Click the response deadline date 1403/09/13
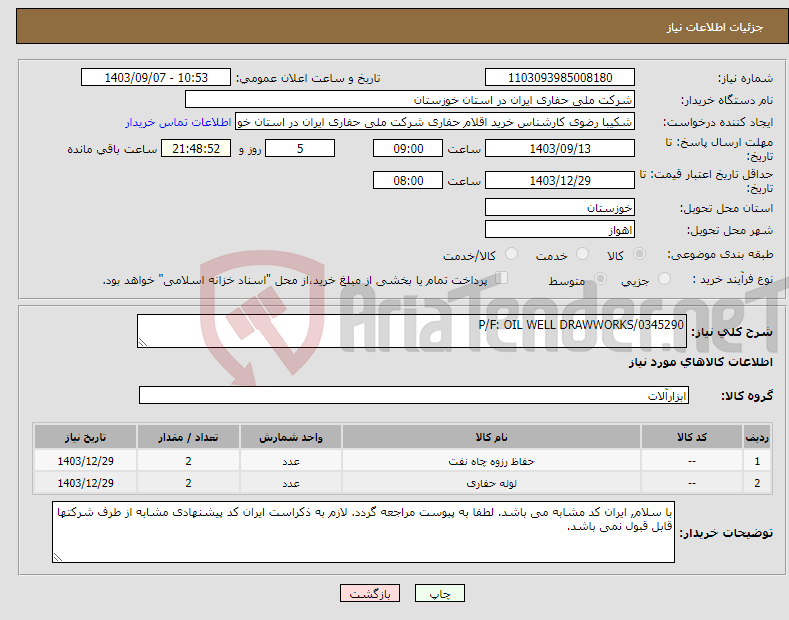The width and height of the screenshot is (789, 620). coord(560,148)
